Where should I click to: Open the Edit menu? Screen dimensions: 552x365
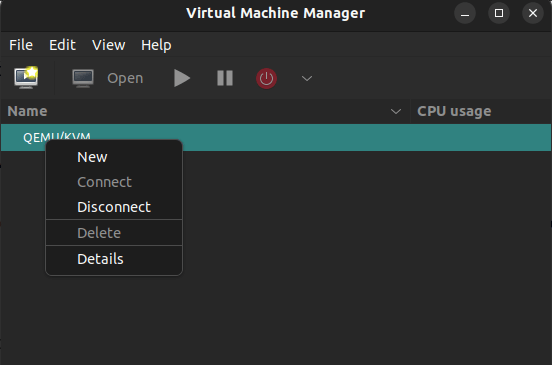point(62,45)
